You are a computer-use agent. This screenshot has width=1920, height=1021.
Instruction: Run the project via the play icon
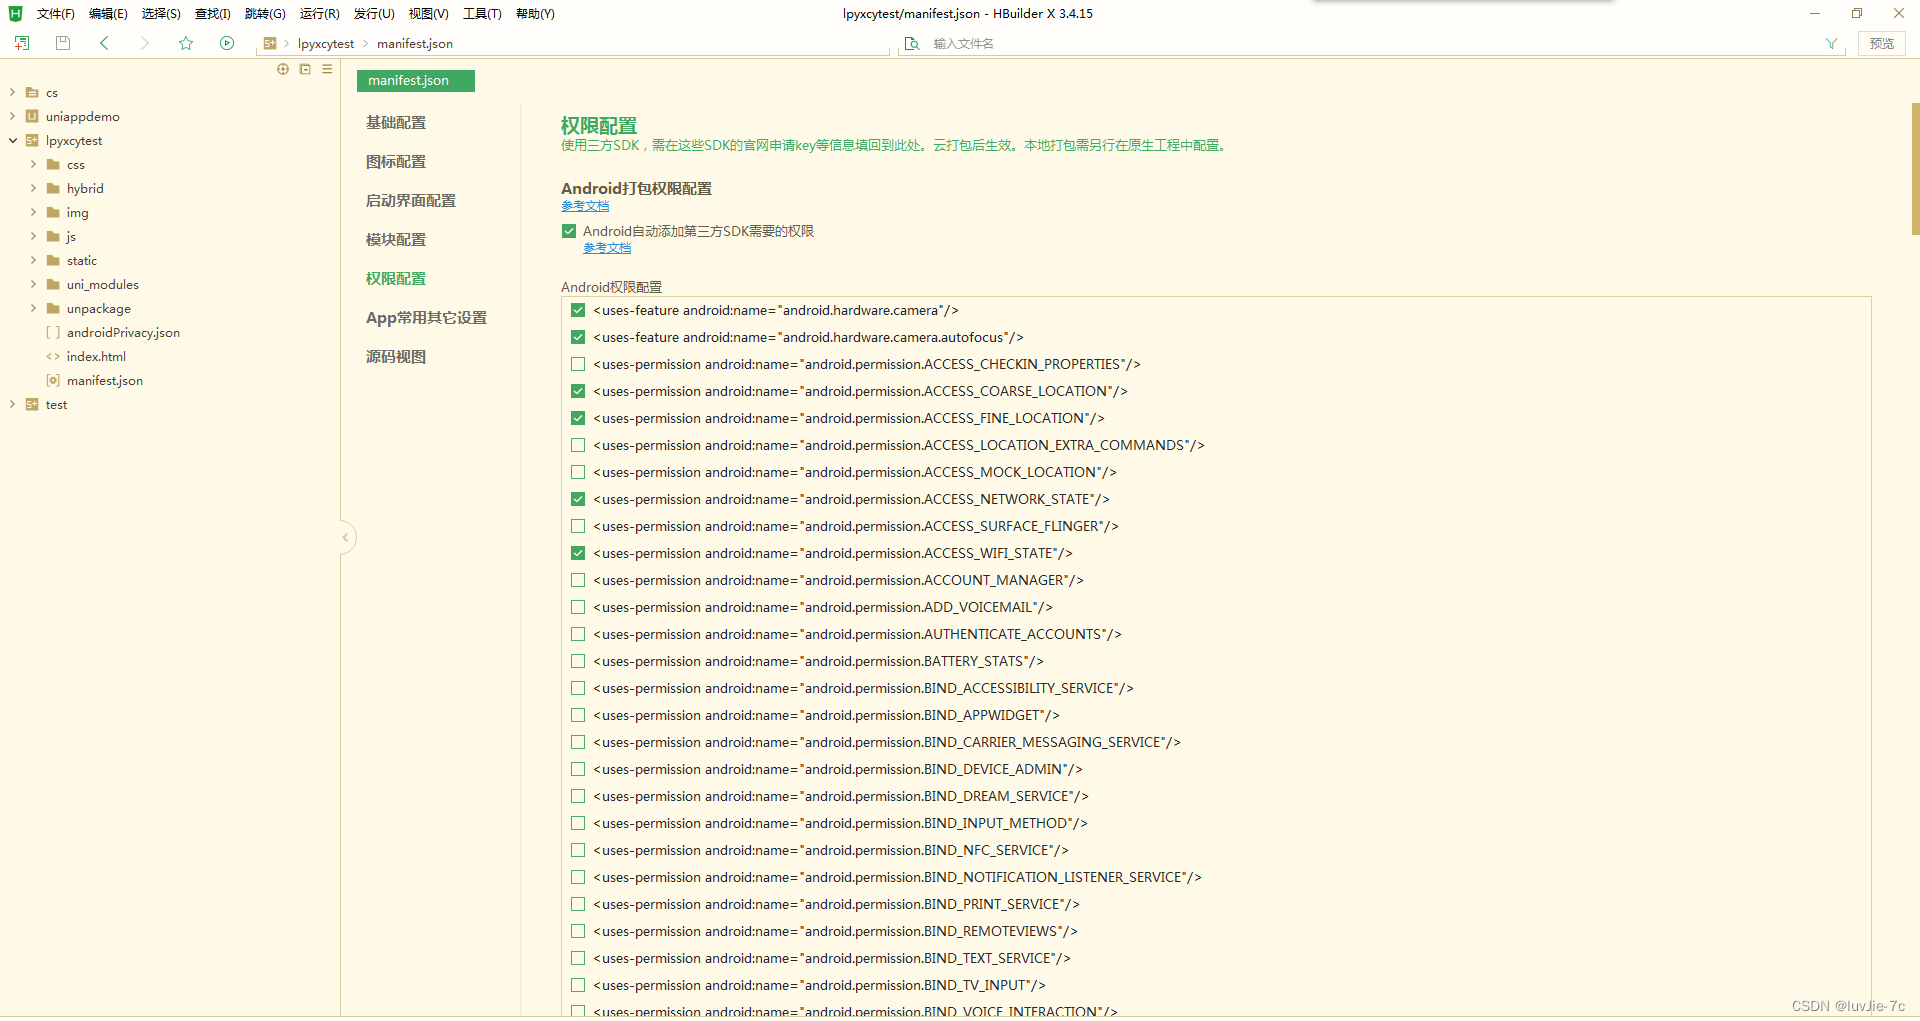point(227,43)
